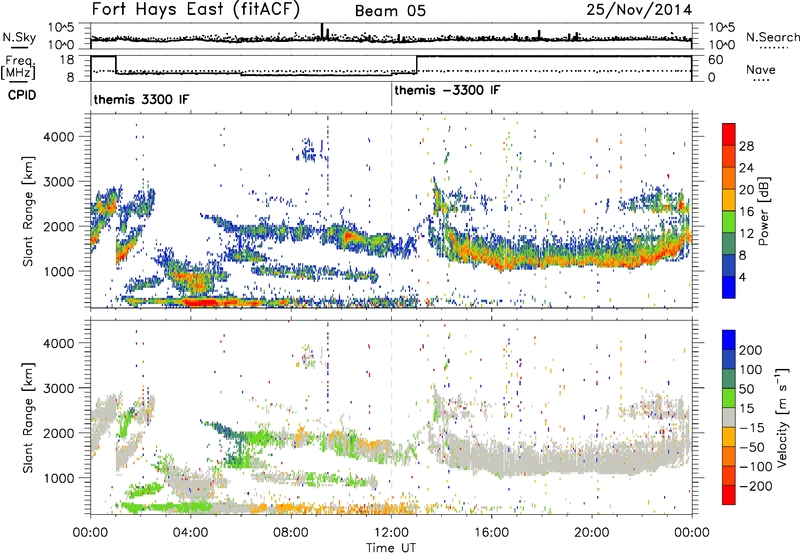Click the 'Slant Range [km]' label of Power panel
The height and width of the screenshot is (554, 800).
[x=28, y=211]
